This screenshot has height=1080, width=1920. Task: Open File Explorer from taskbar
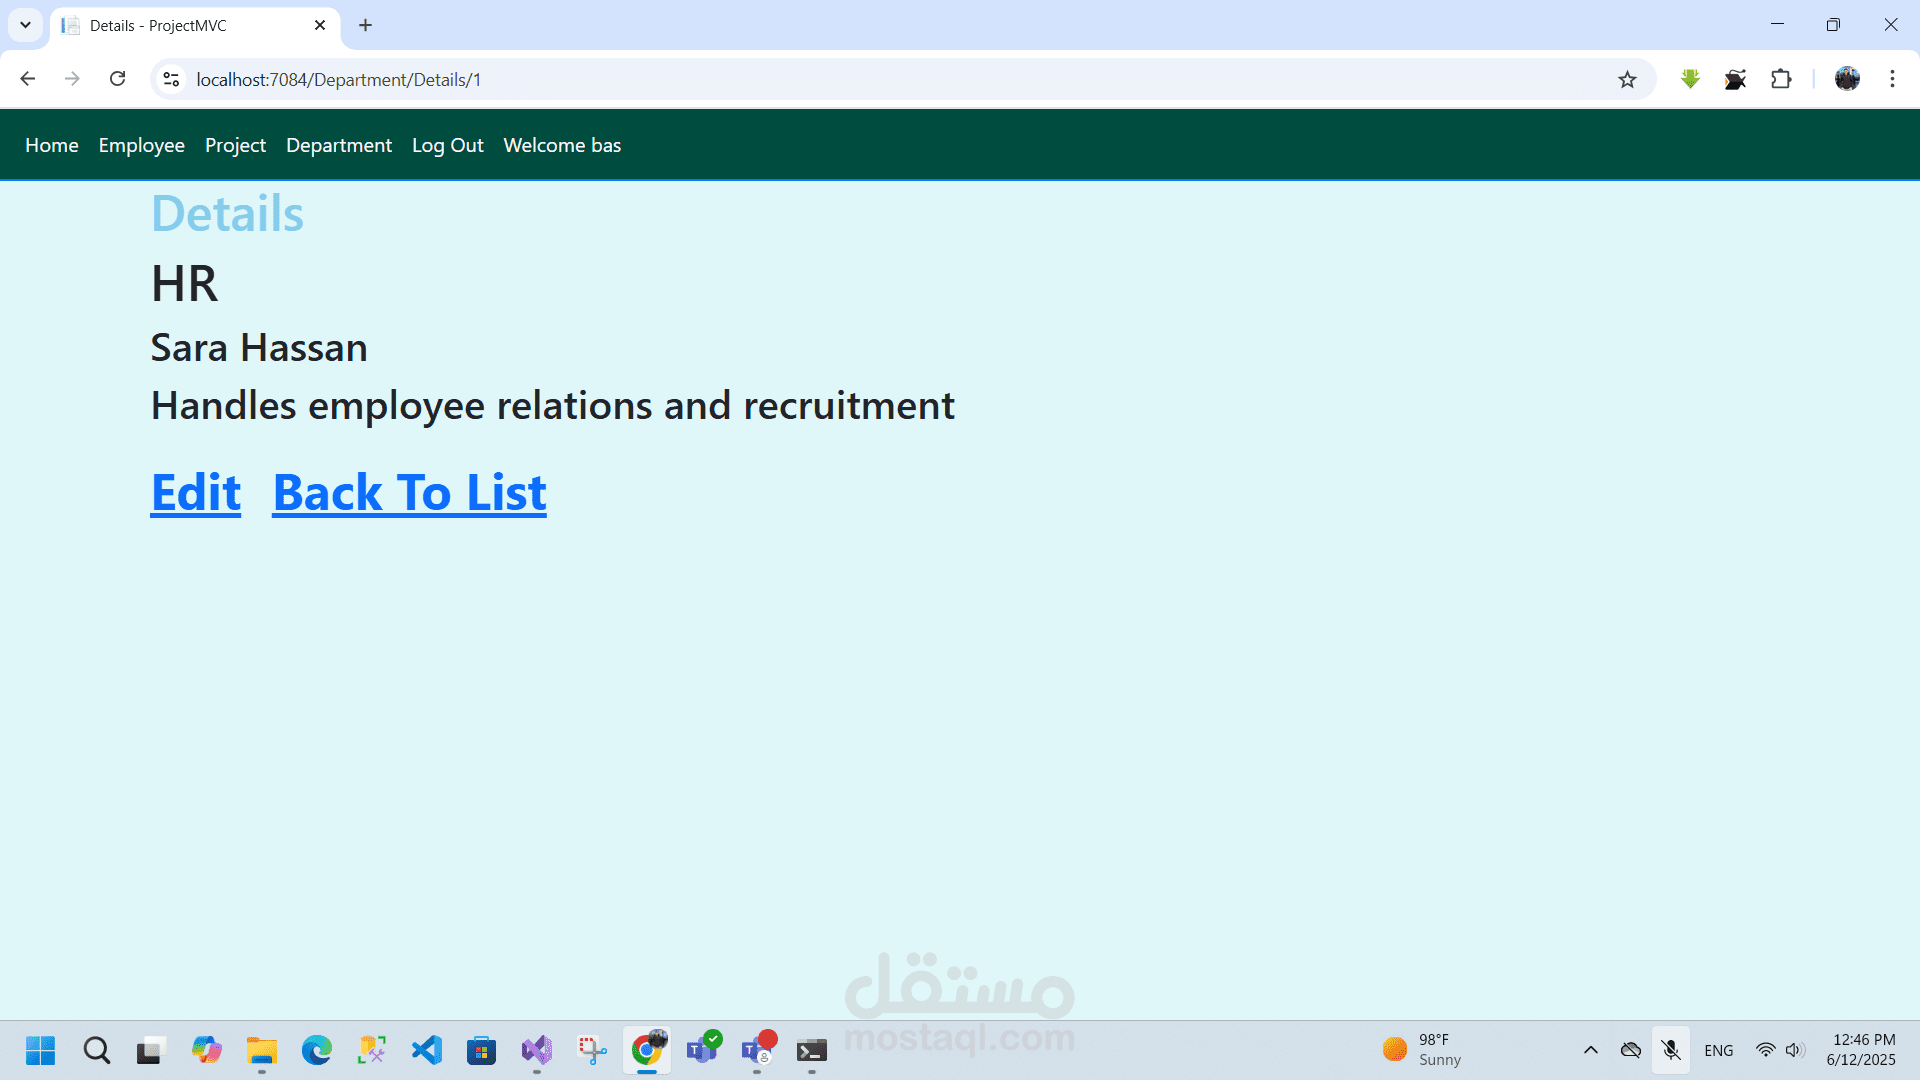[x=262, y=1050]
